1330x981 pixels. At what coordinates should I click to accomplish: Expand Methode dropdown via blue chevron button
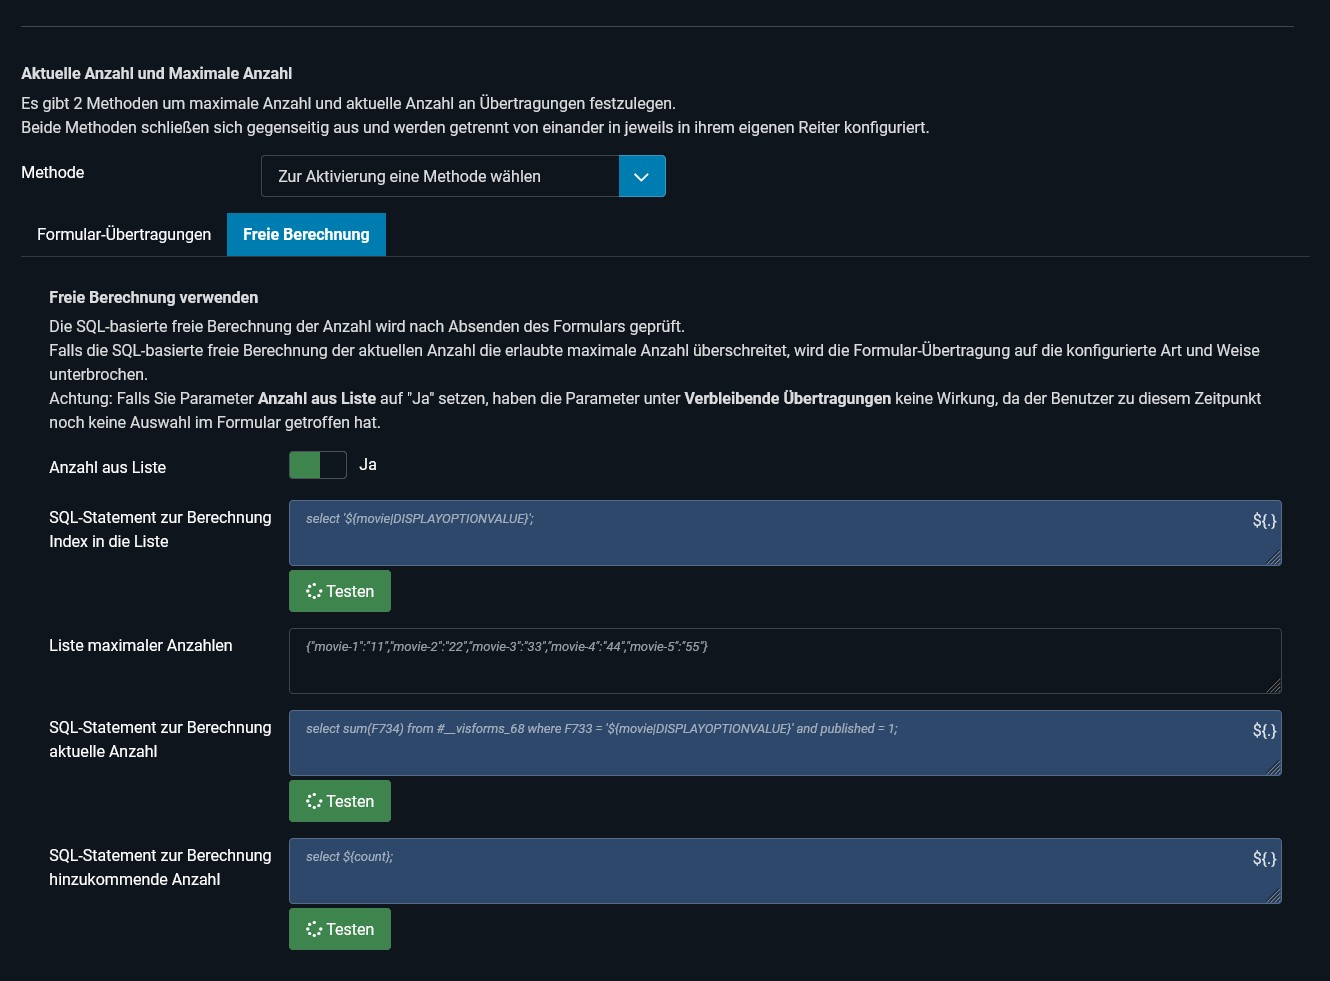click(x=642, y=177)
